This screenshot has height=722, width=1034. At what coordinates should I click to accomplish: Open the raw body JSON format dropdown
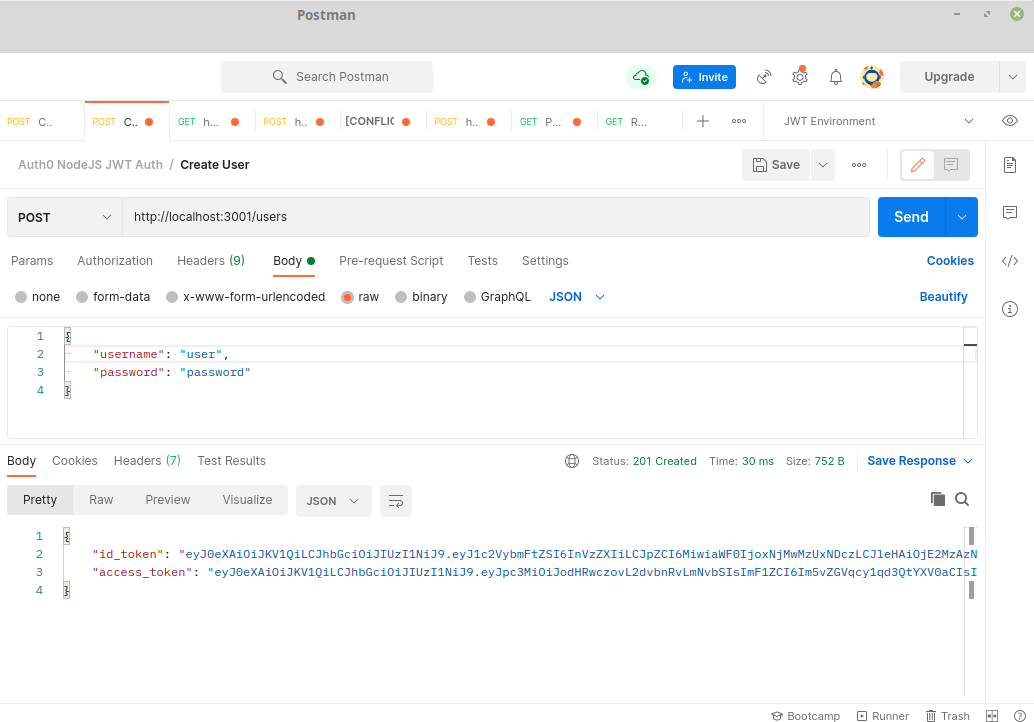(577, 297)
